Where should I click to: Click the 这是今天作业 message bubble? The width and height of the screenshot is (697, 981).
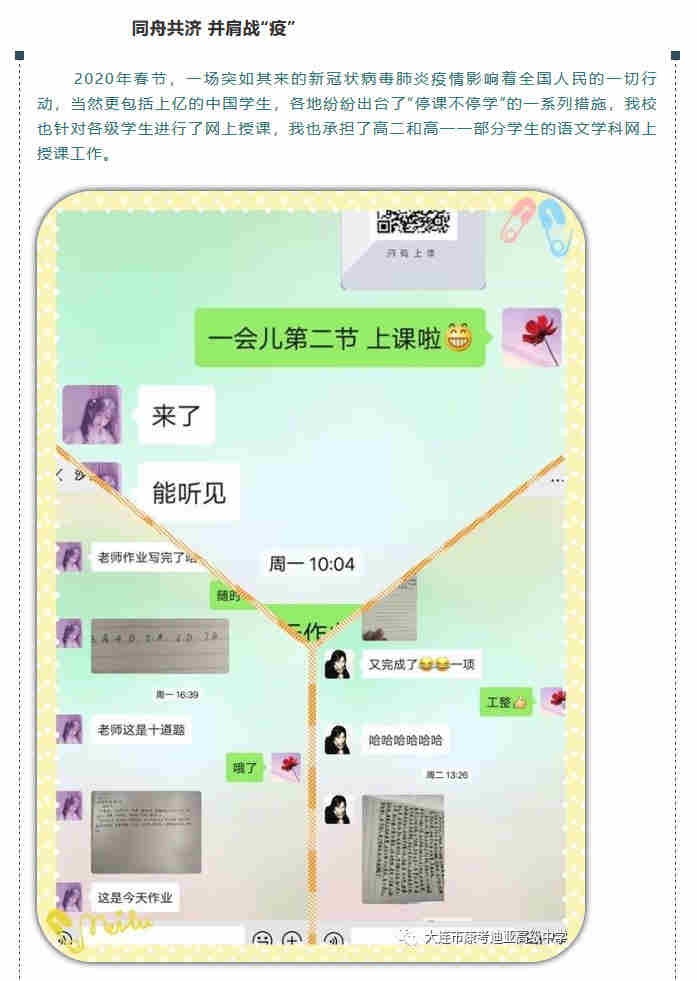135,898
